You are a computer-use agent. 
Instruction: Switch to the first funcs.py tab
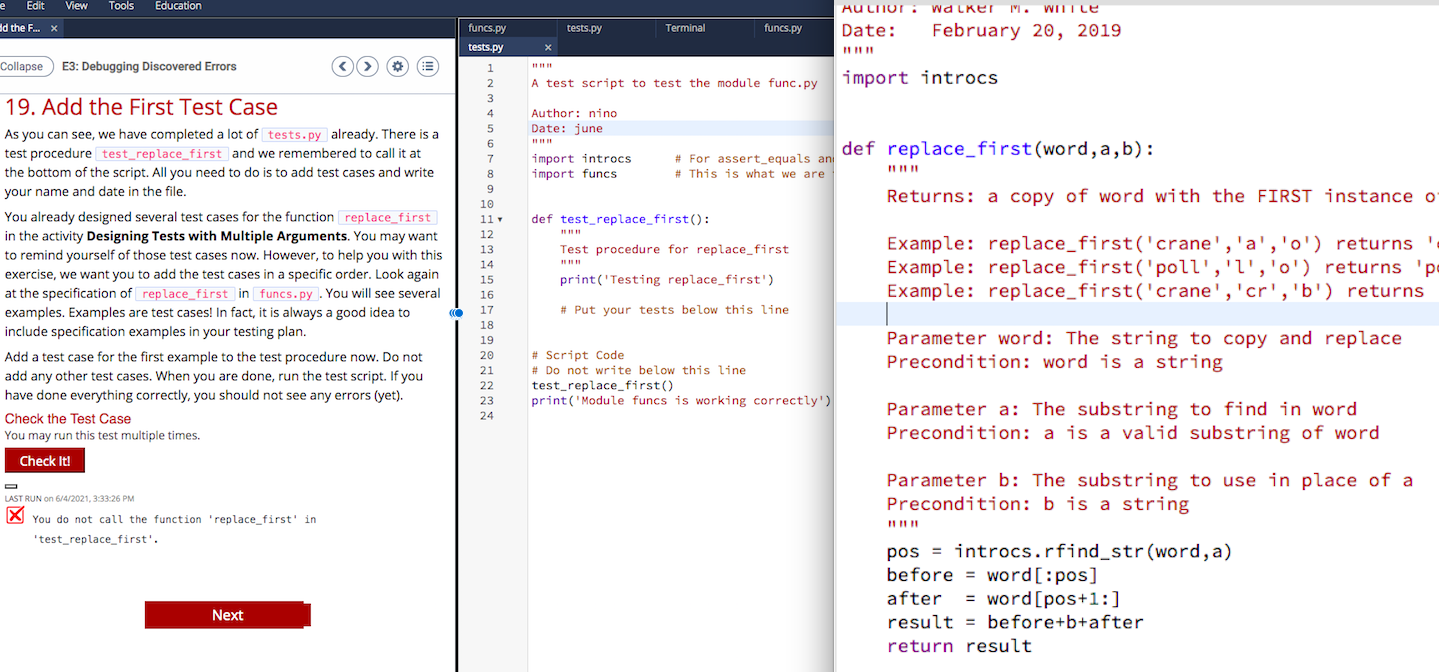[507, 28]
